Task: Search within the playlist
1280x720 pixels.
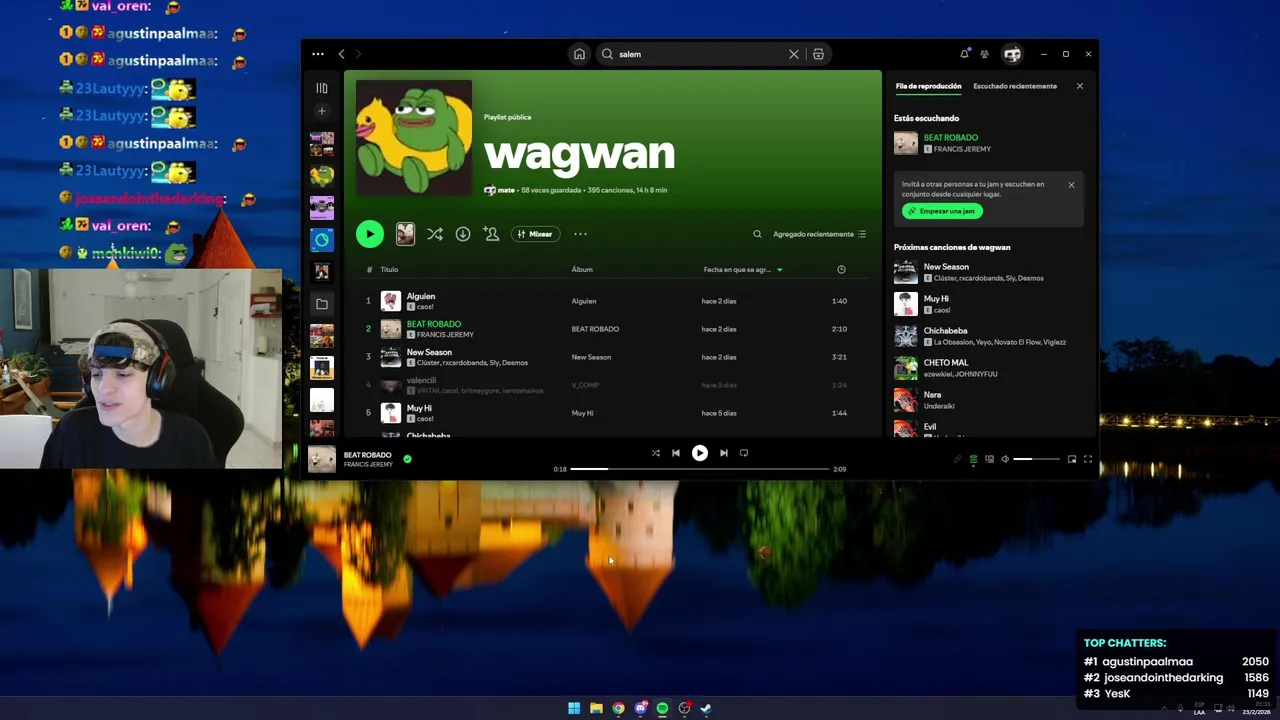Action: (757, 234)
